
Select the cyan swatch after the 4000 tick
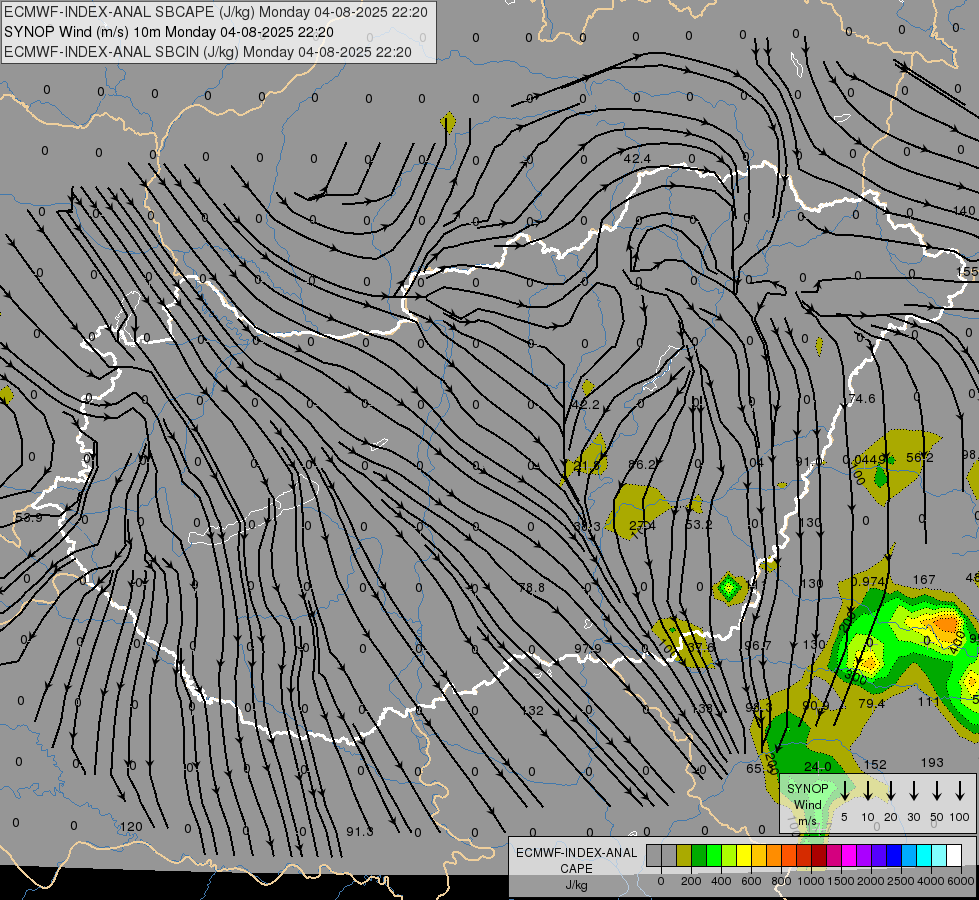pos(939,856)
